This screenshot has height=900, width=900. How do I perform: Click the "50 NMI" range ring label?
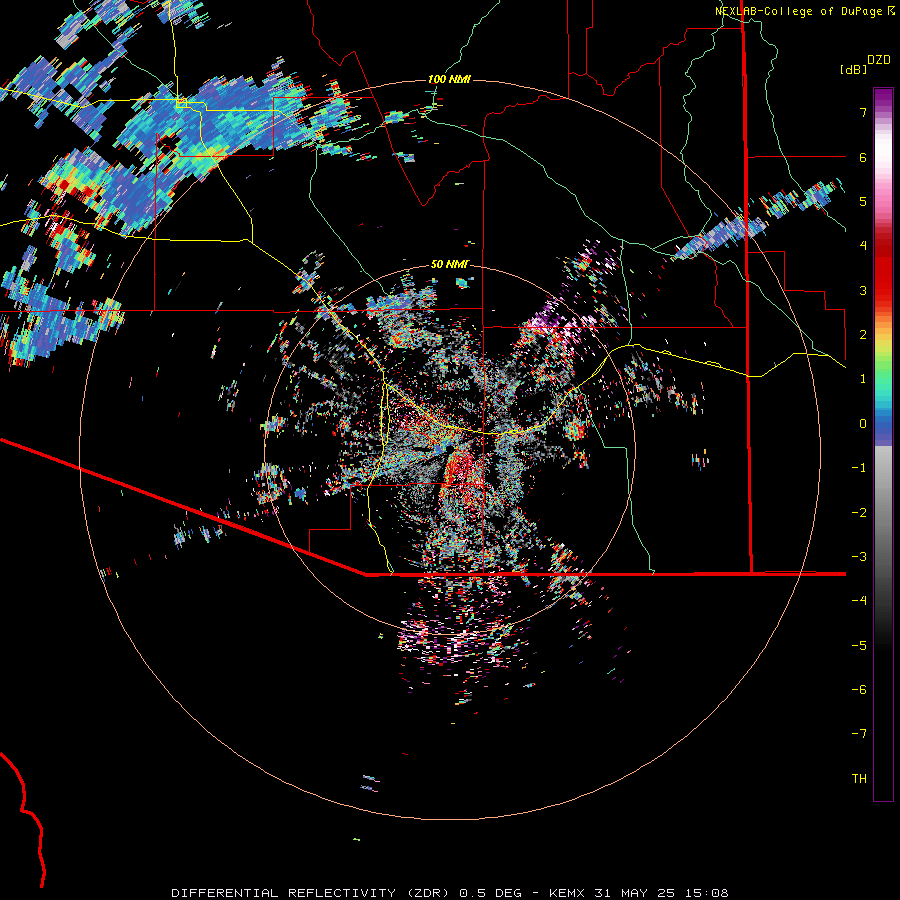(x=450, y=264)
